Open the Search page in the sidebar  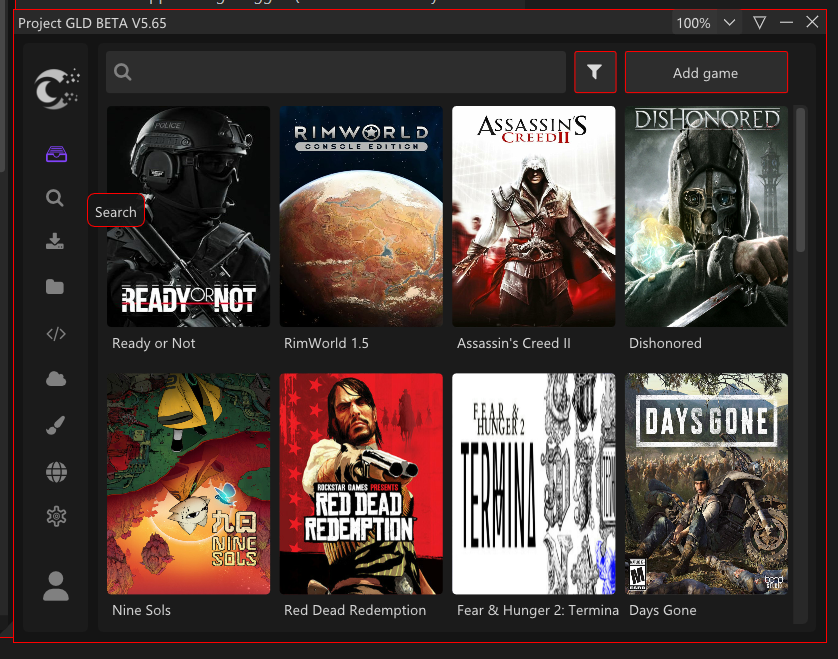pyautogui.click(x=55, y=198)
